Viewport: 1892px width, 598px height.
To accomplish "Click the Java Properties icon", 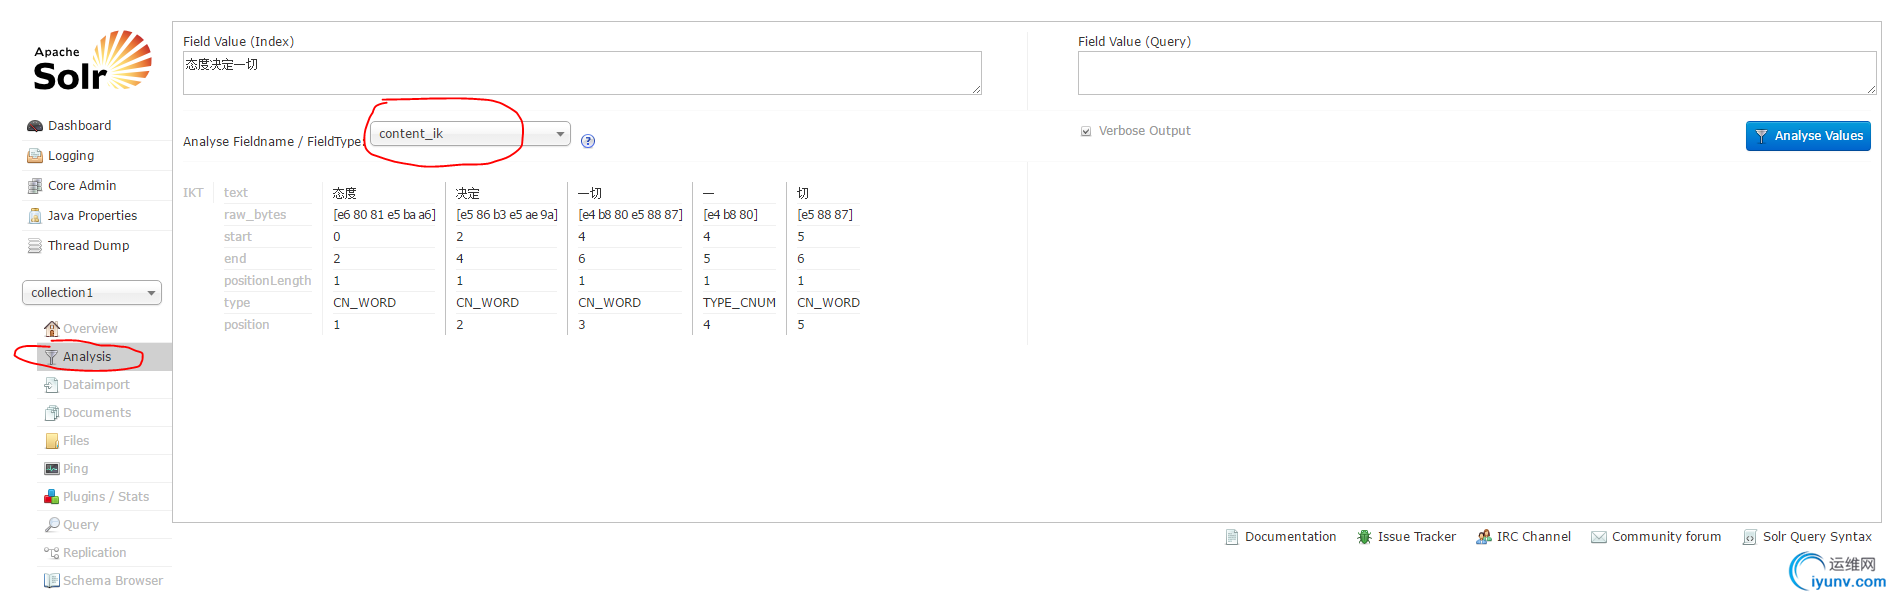I will [x=35, y=216].
